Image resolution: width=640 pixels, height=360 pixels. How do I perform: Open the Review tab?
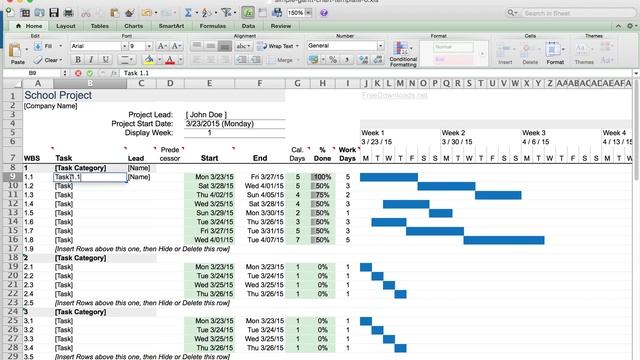[281, 26]
